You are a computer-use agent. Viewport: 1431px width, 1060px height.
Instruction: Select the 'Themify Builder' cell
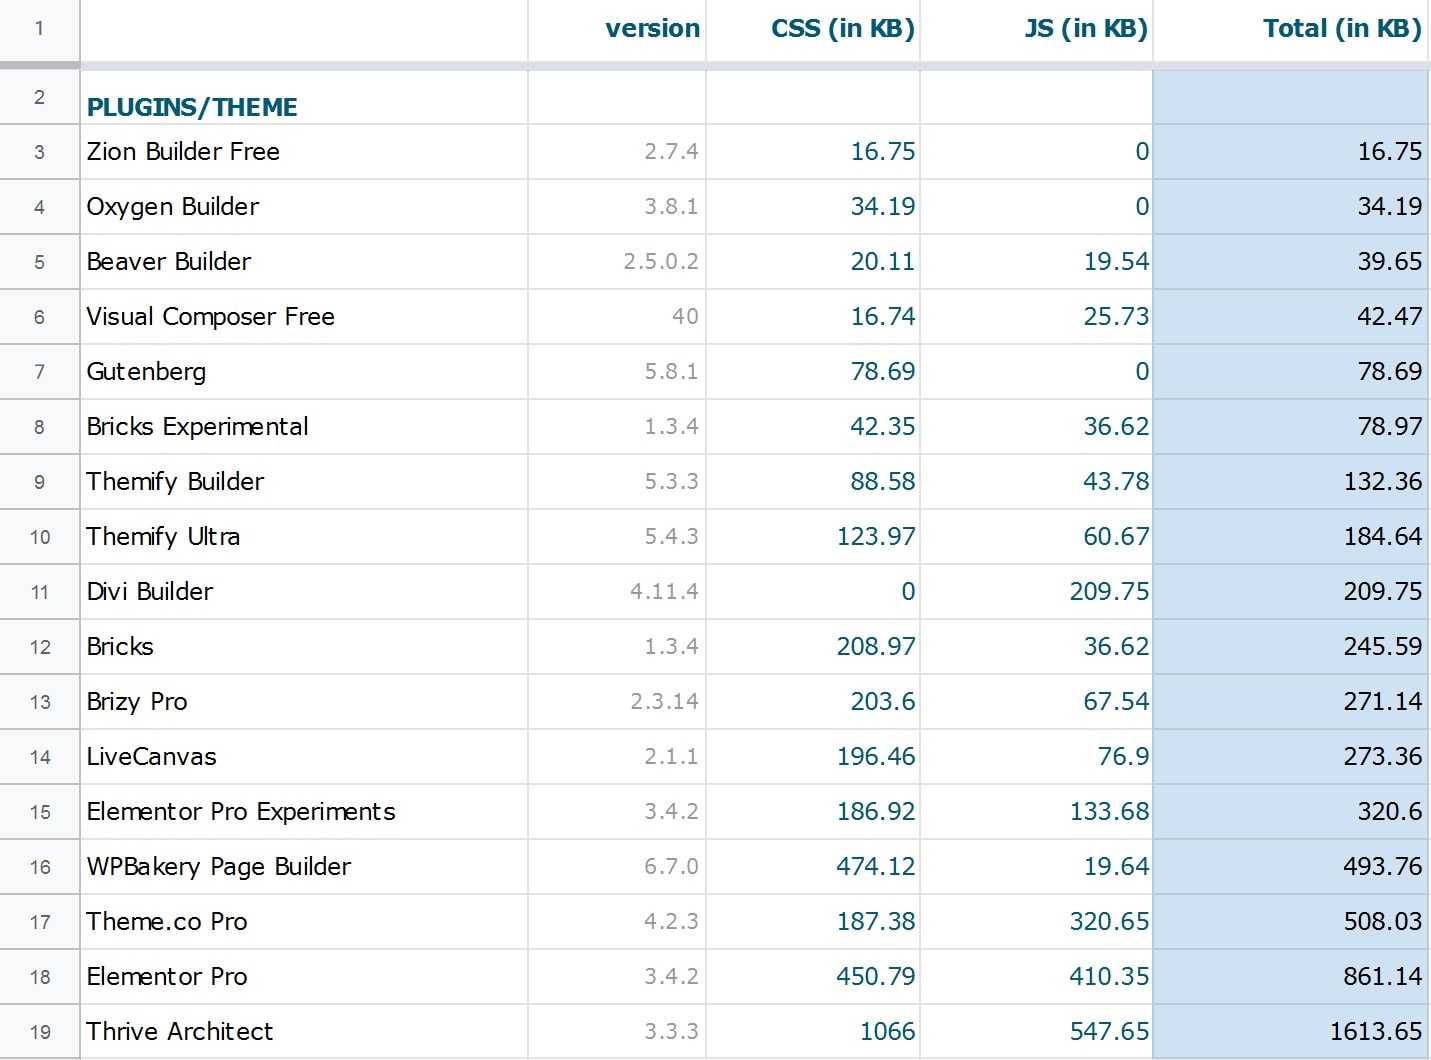point(304,482)
